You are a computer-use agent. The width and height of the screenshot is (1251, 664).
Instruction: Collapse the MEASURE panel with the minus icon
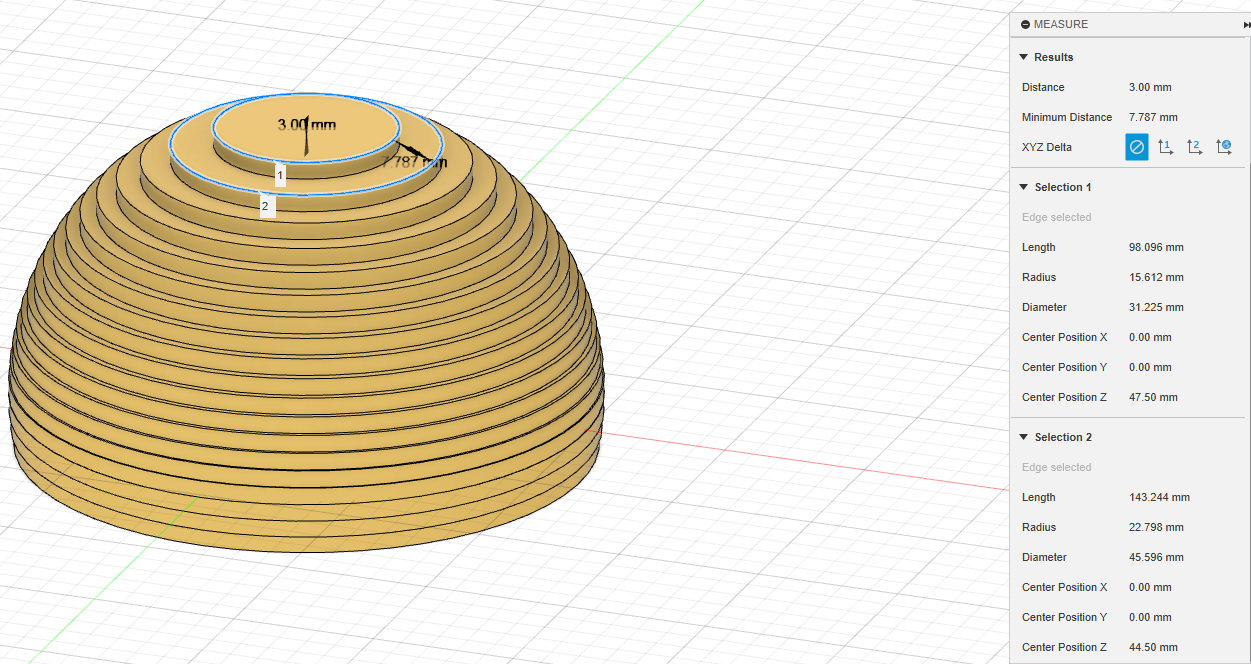point(1025,24)
